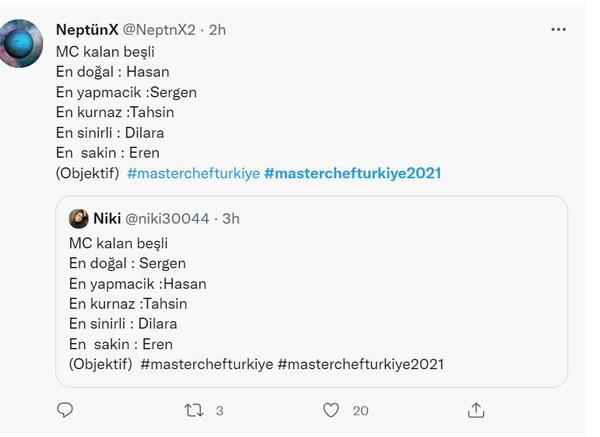
Task: Click the "MC kalan beşli" tweet text
Action: coord(105,51)
